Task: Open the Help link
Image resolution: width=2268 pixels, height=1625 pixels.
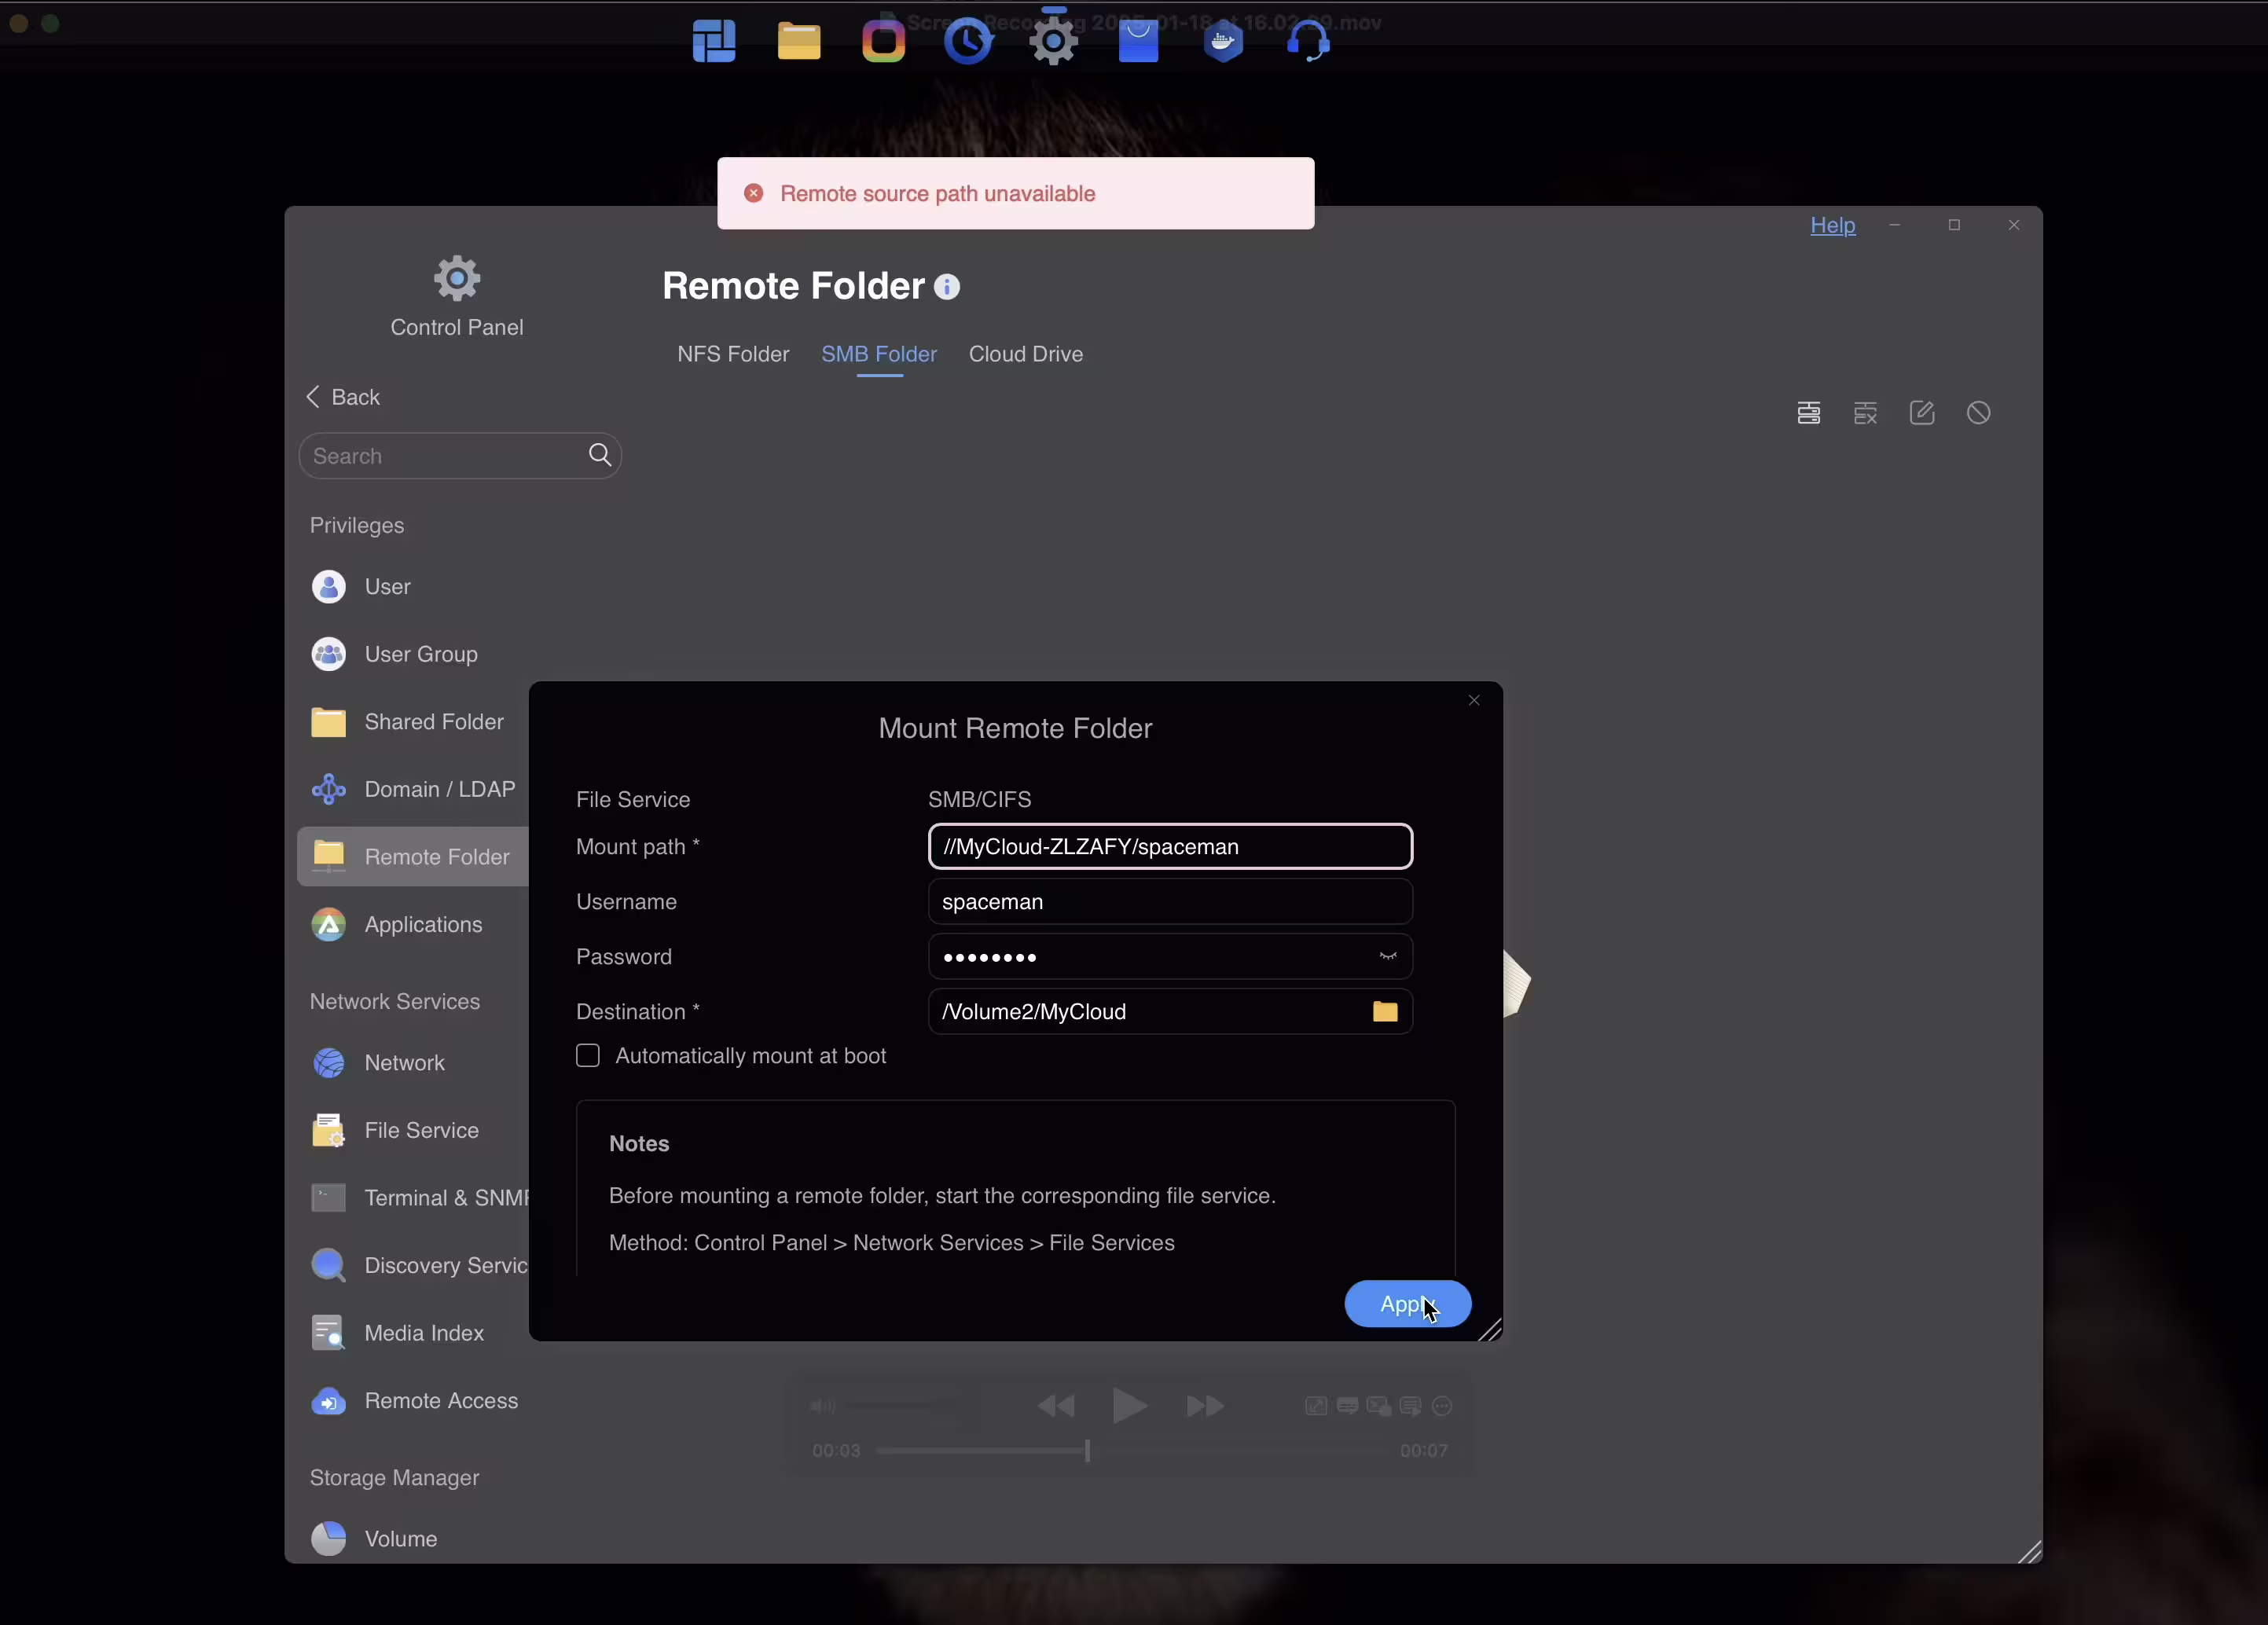Action: 1832,226
